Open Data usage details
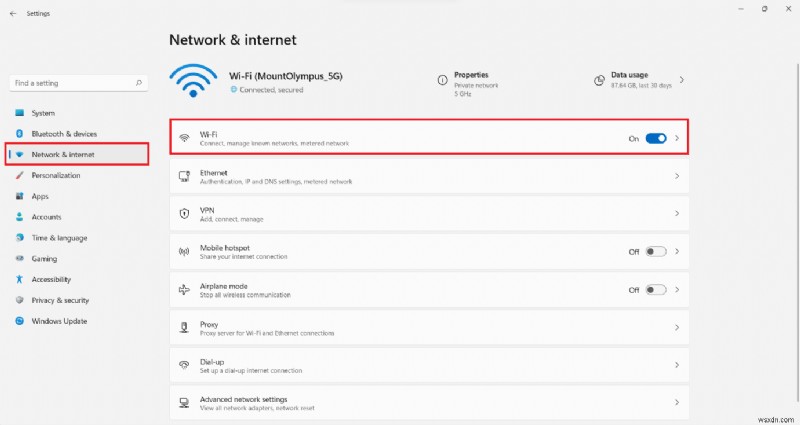Image resolution: width=800 pixels, height=425 pixels. click(640, 81)
